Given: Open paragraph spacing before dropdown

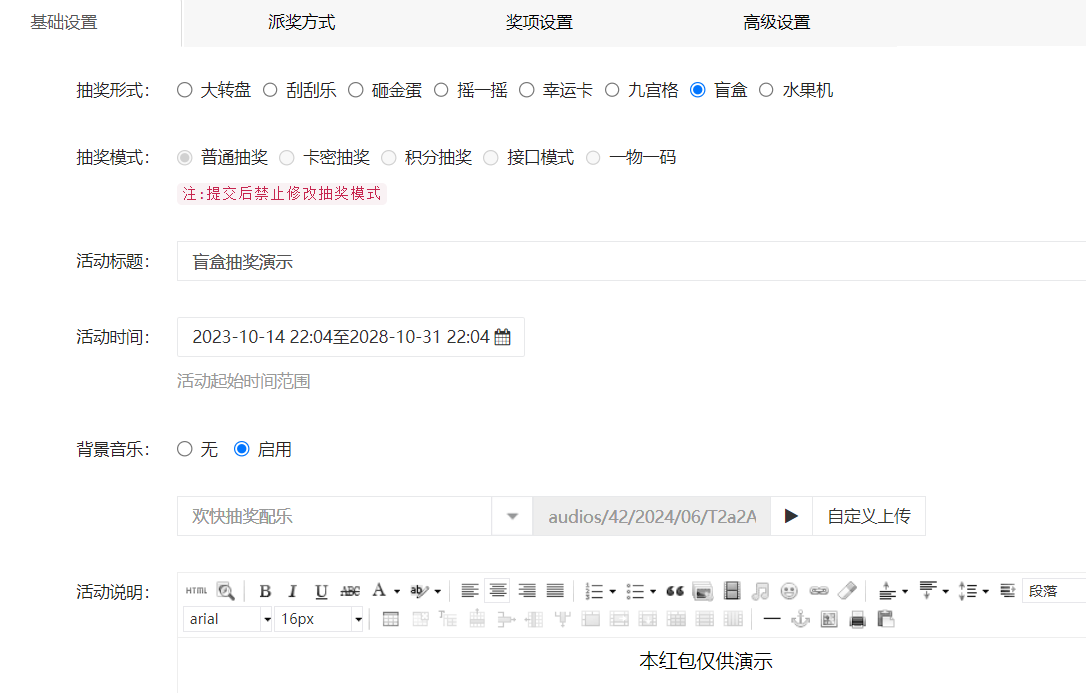Looking at the screenshot, I should click(x=905, y=592).
